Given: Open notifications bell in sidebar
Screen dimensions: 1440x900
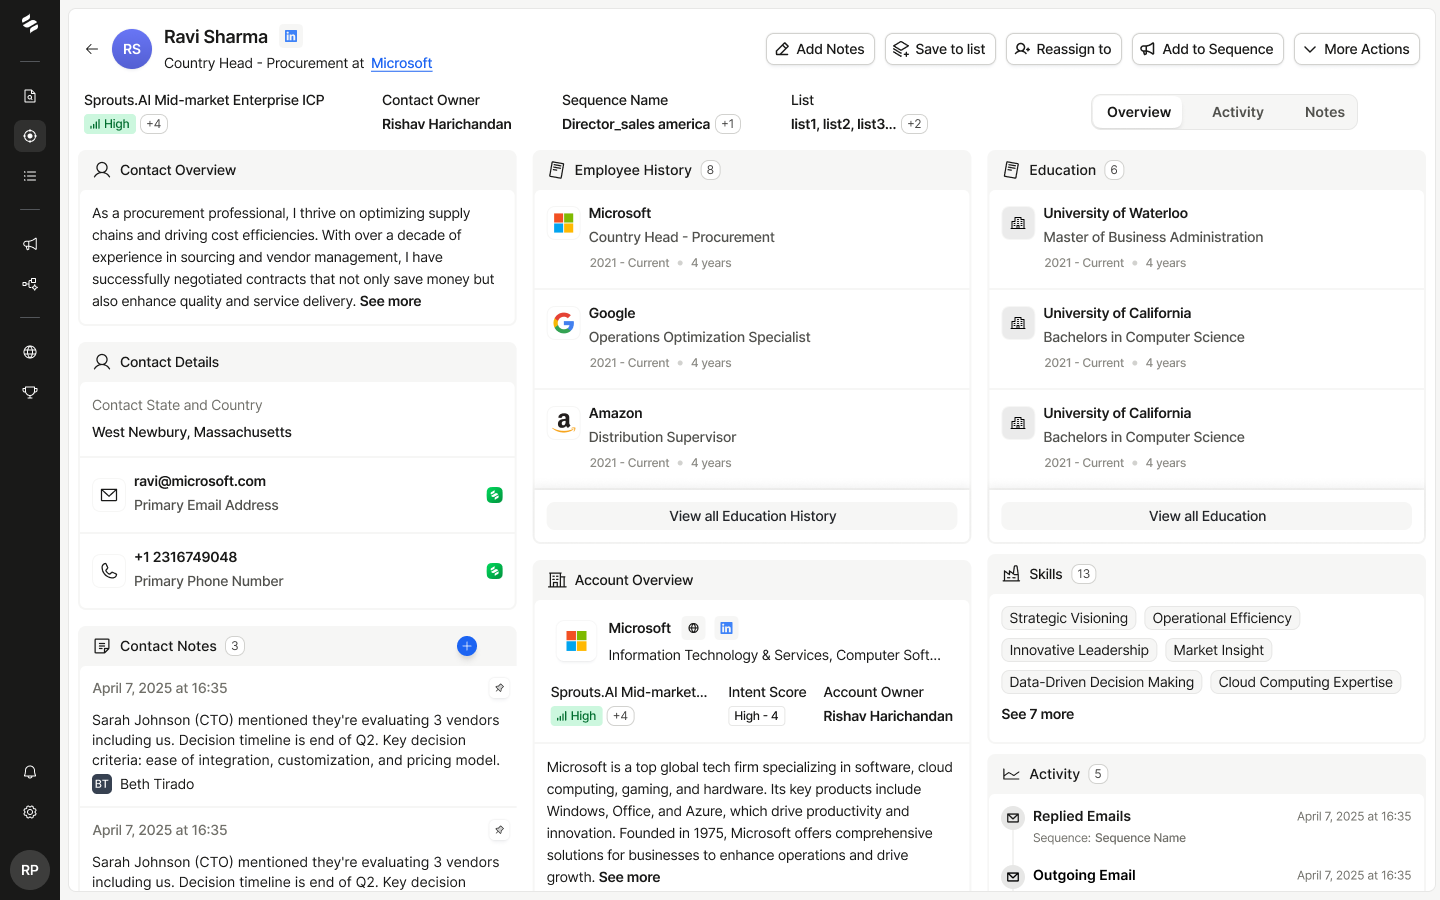Looking at the screenshot, I should point(30,772).
